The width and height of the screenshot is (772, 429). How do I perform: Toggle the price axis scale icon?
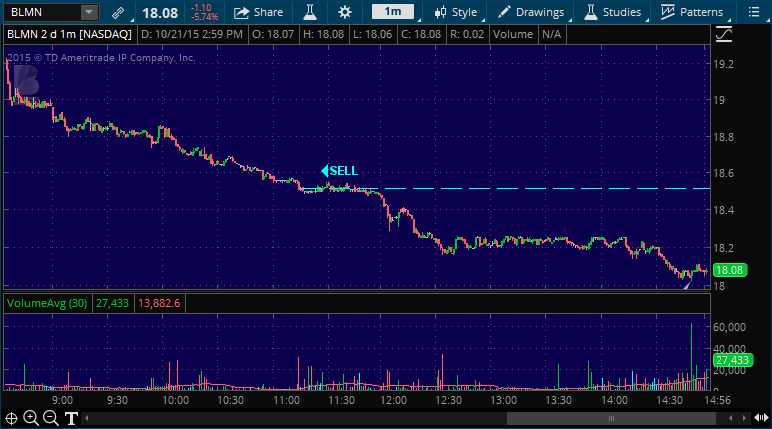pos(724,34)
